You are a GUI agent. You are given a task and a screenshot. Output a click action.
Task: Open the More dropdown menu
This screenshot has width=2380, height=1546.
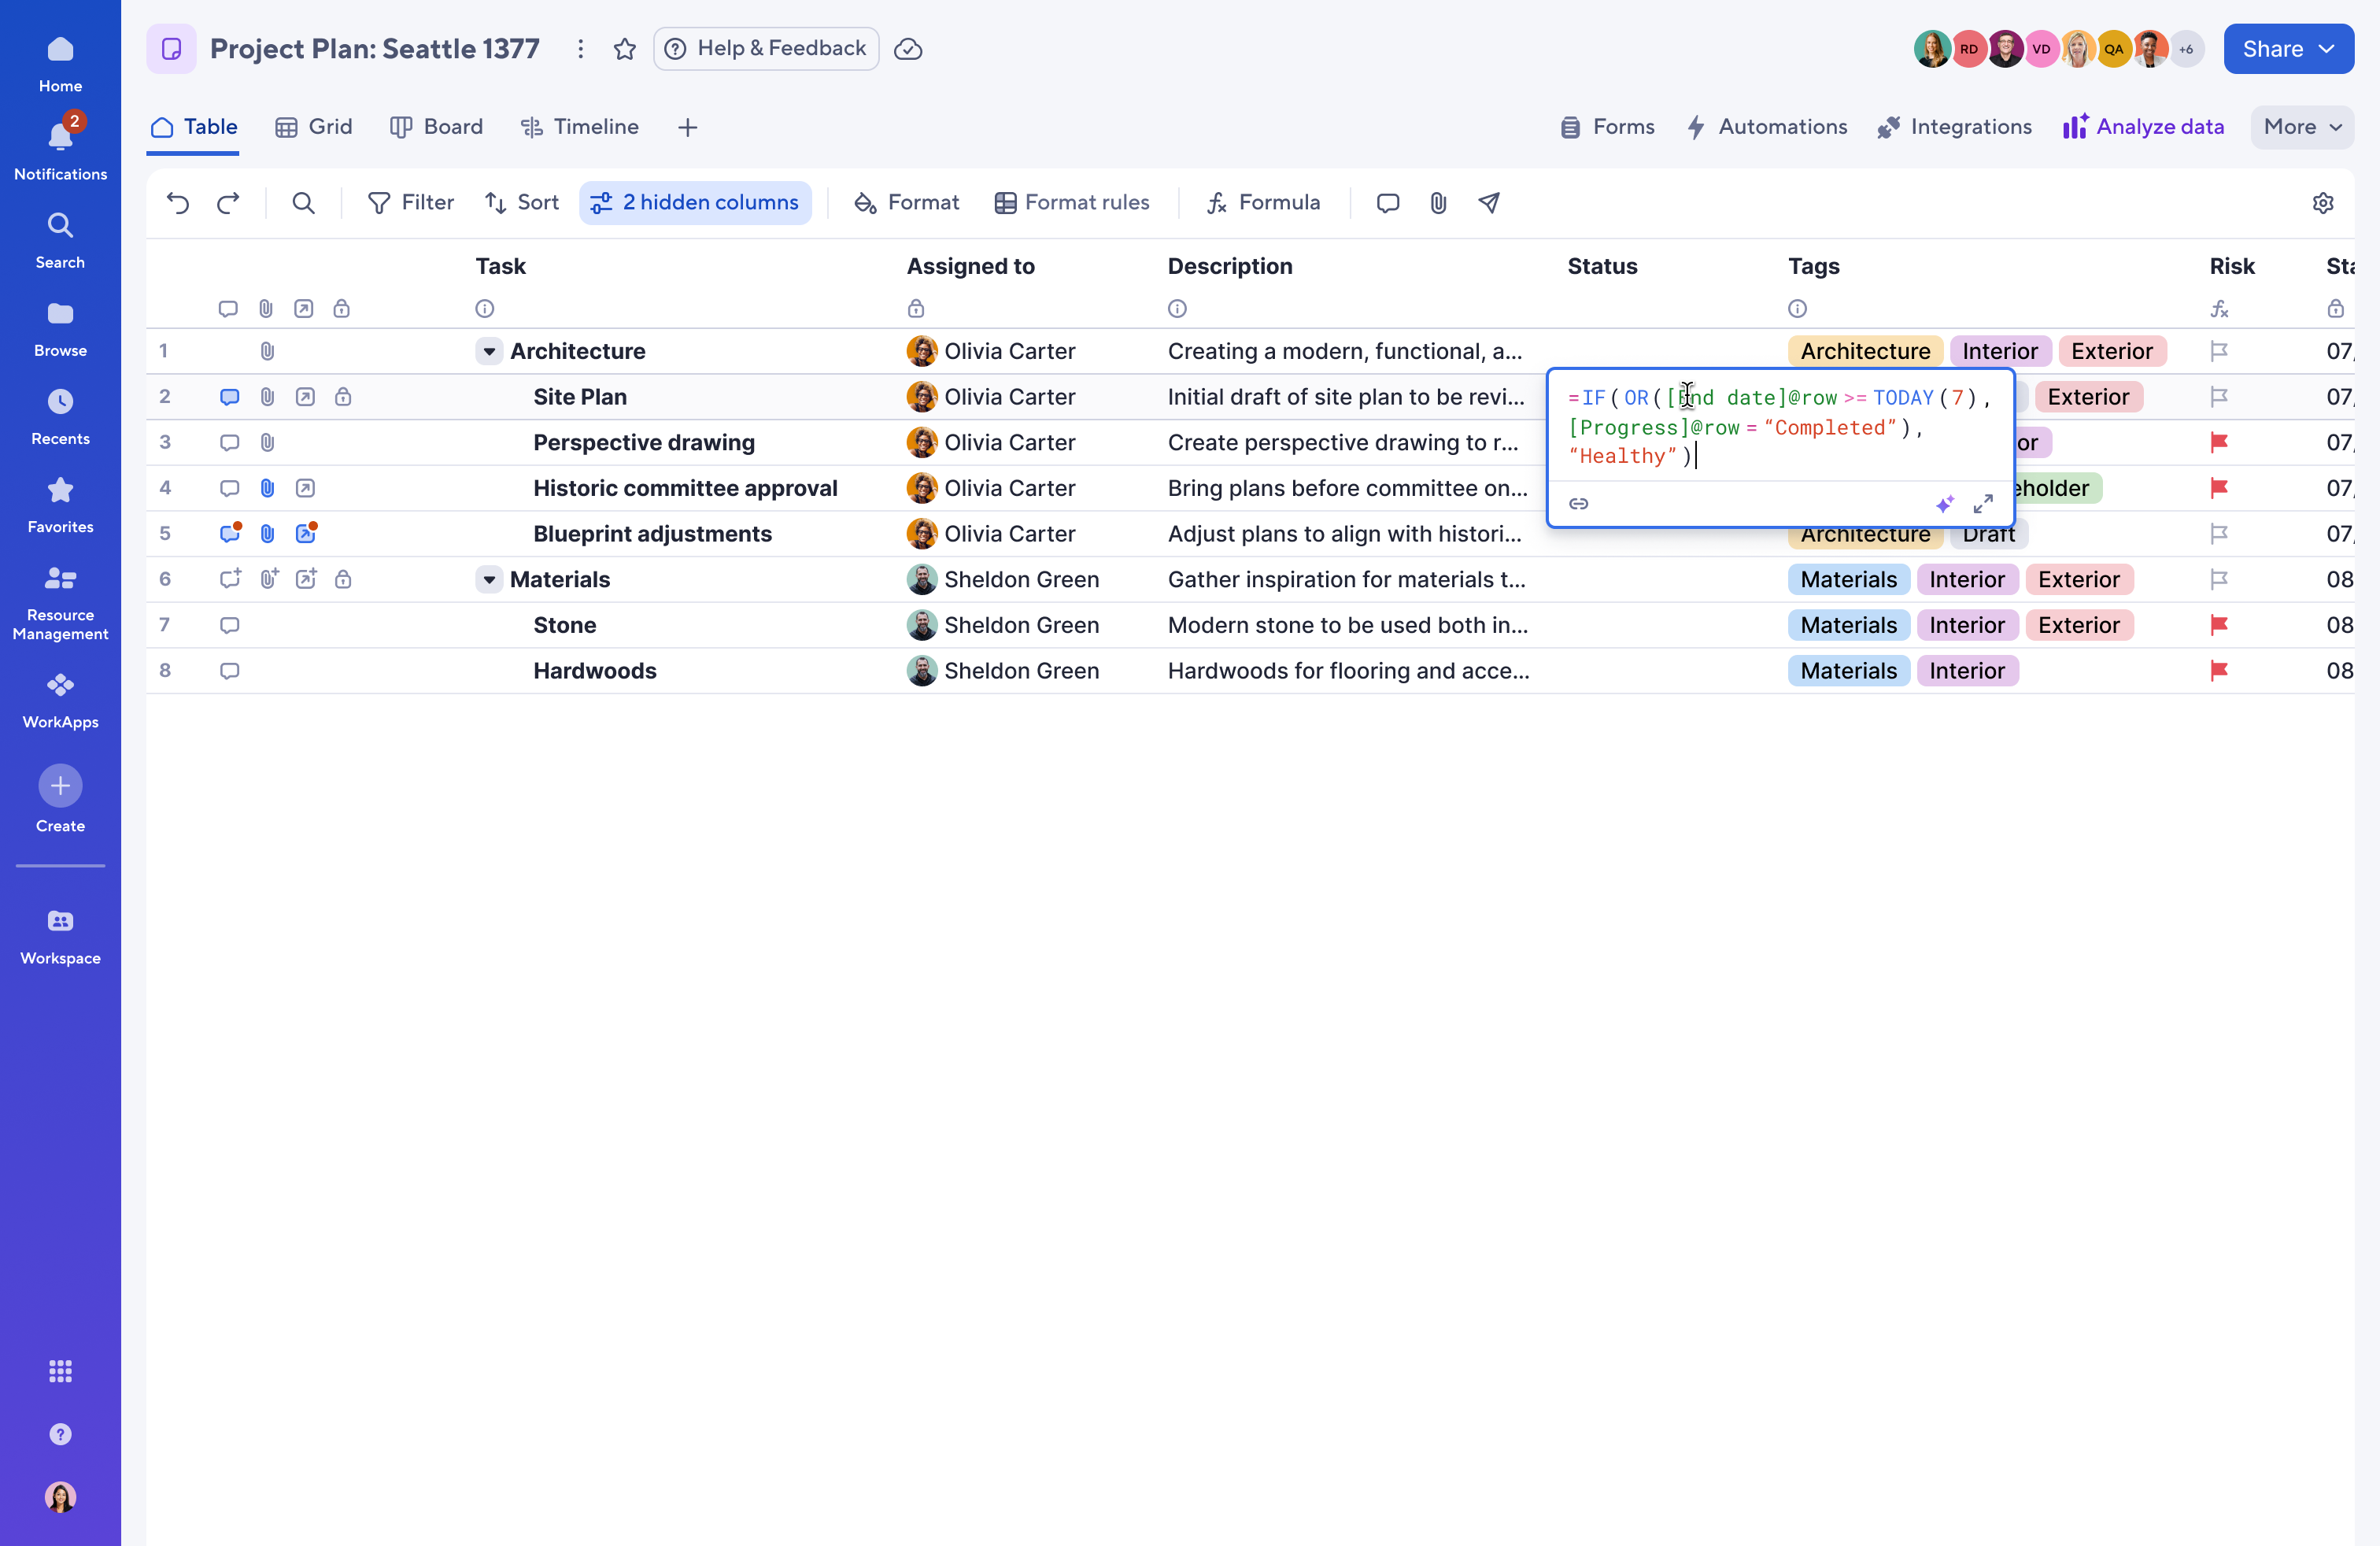click(2300, 127)
